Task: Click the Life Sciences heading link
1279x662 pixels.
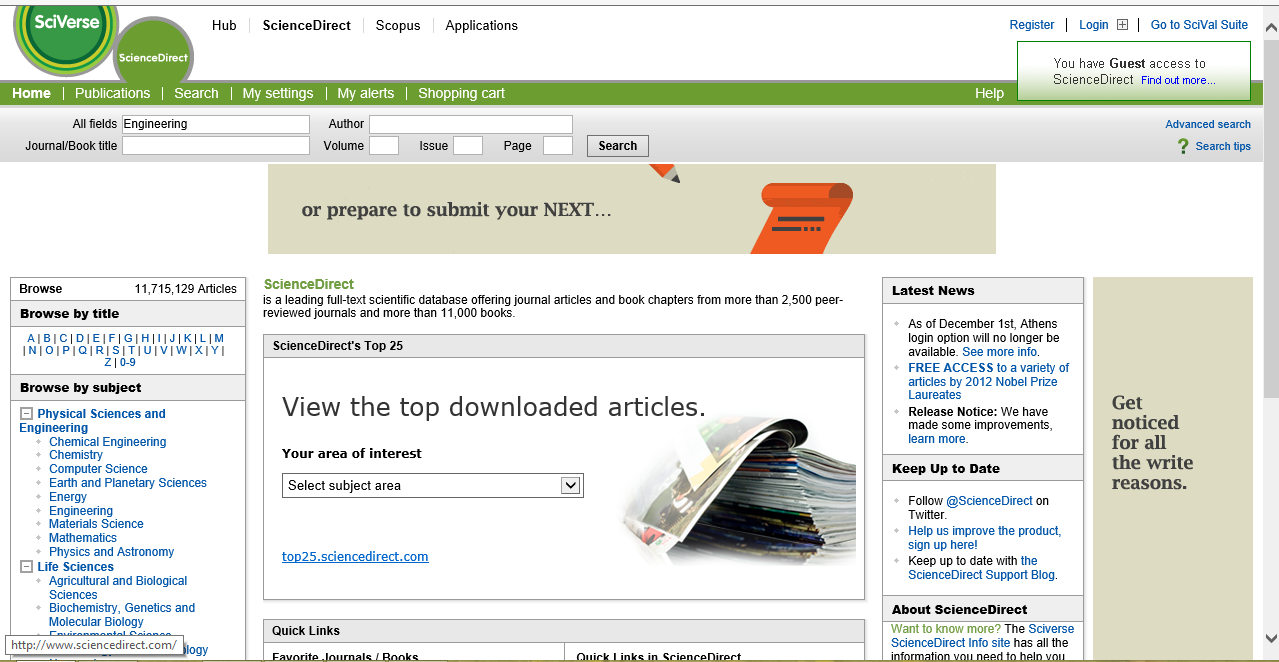Action: 76,567
